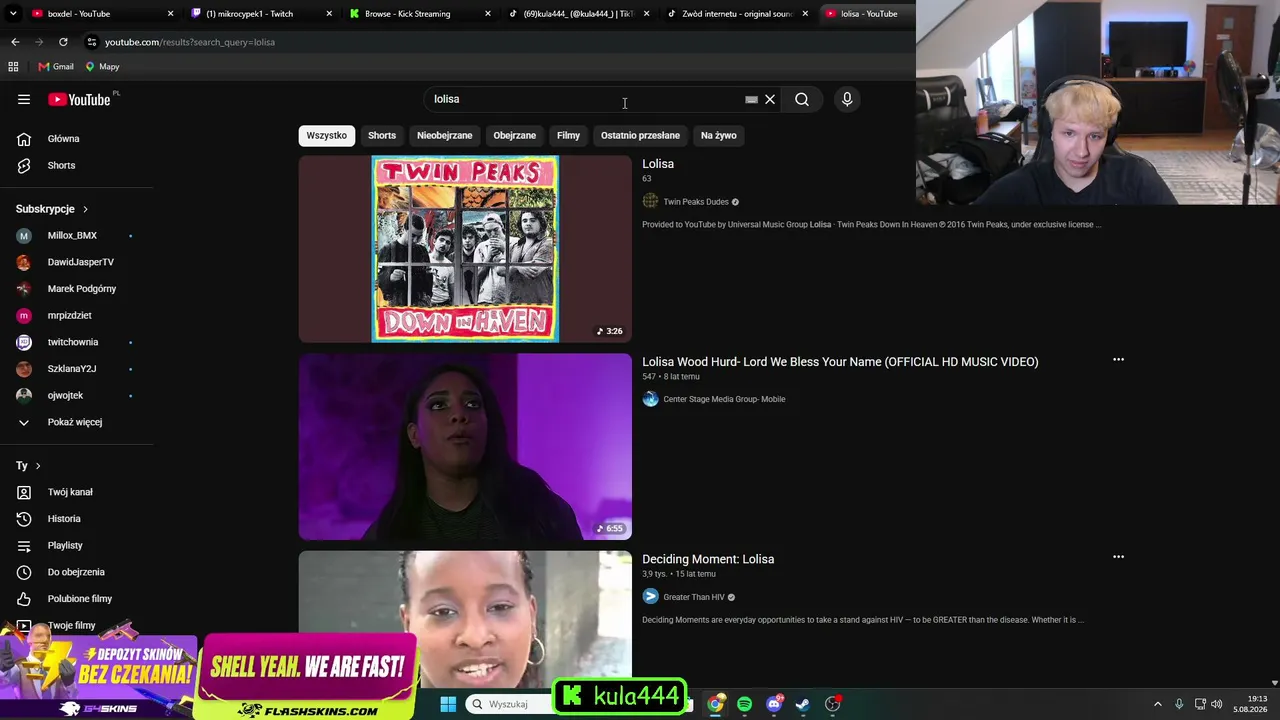Filter results by Ostatnio przesłane

click(x=640, y=135)
